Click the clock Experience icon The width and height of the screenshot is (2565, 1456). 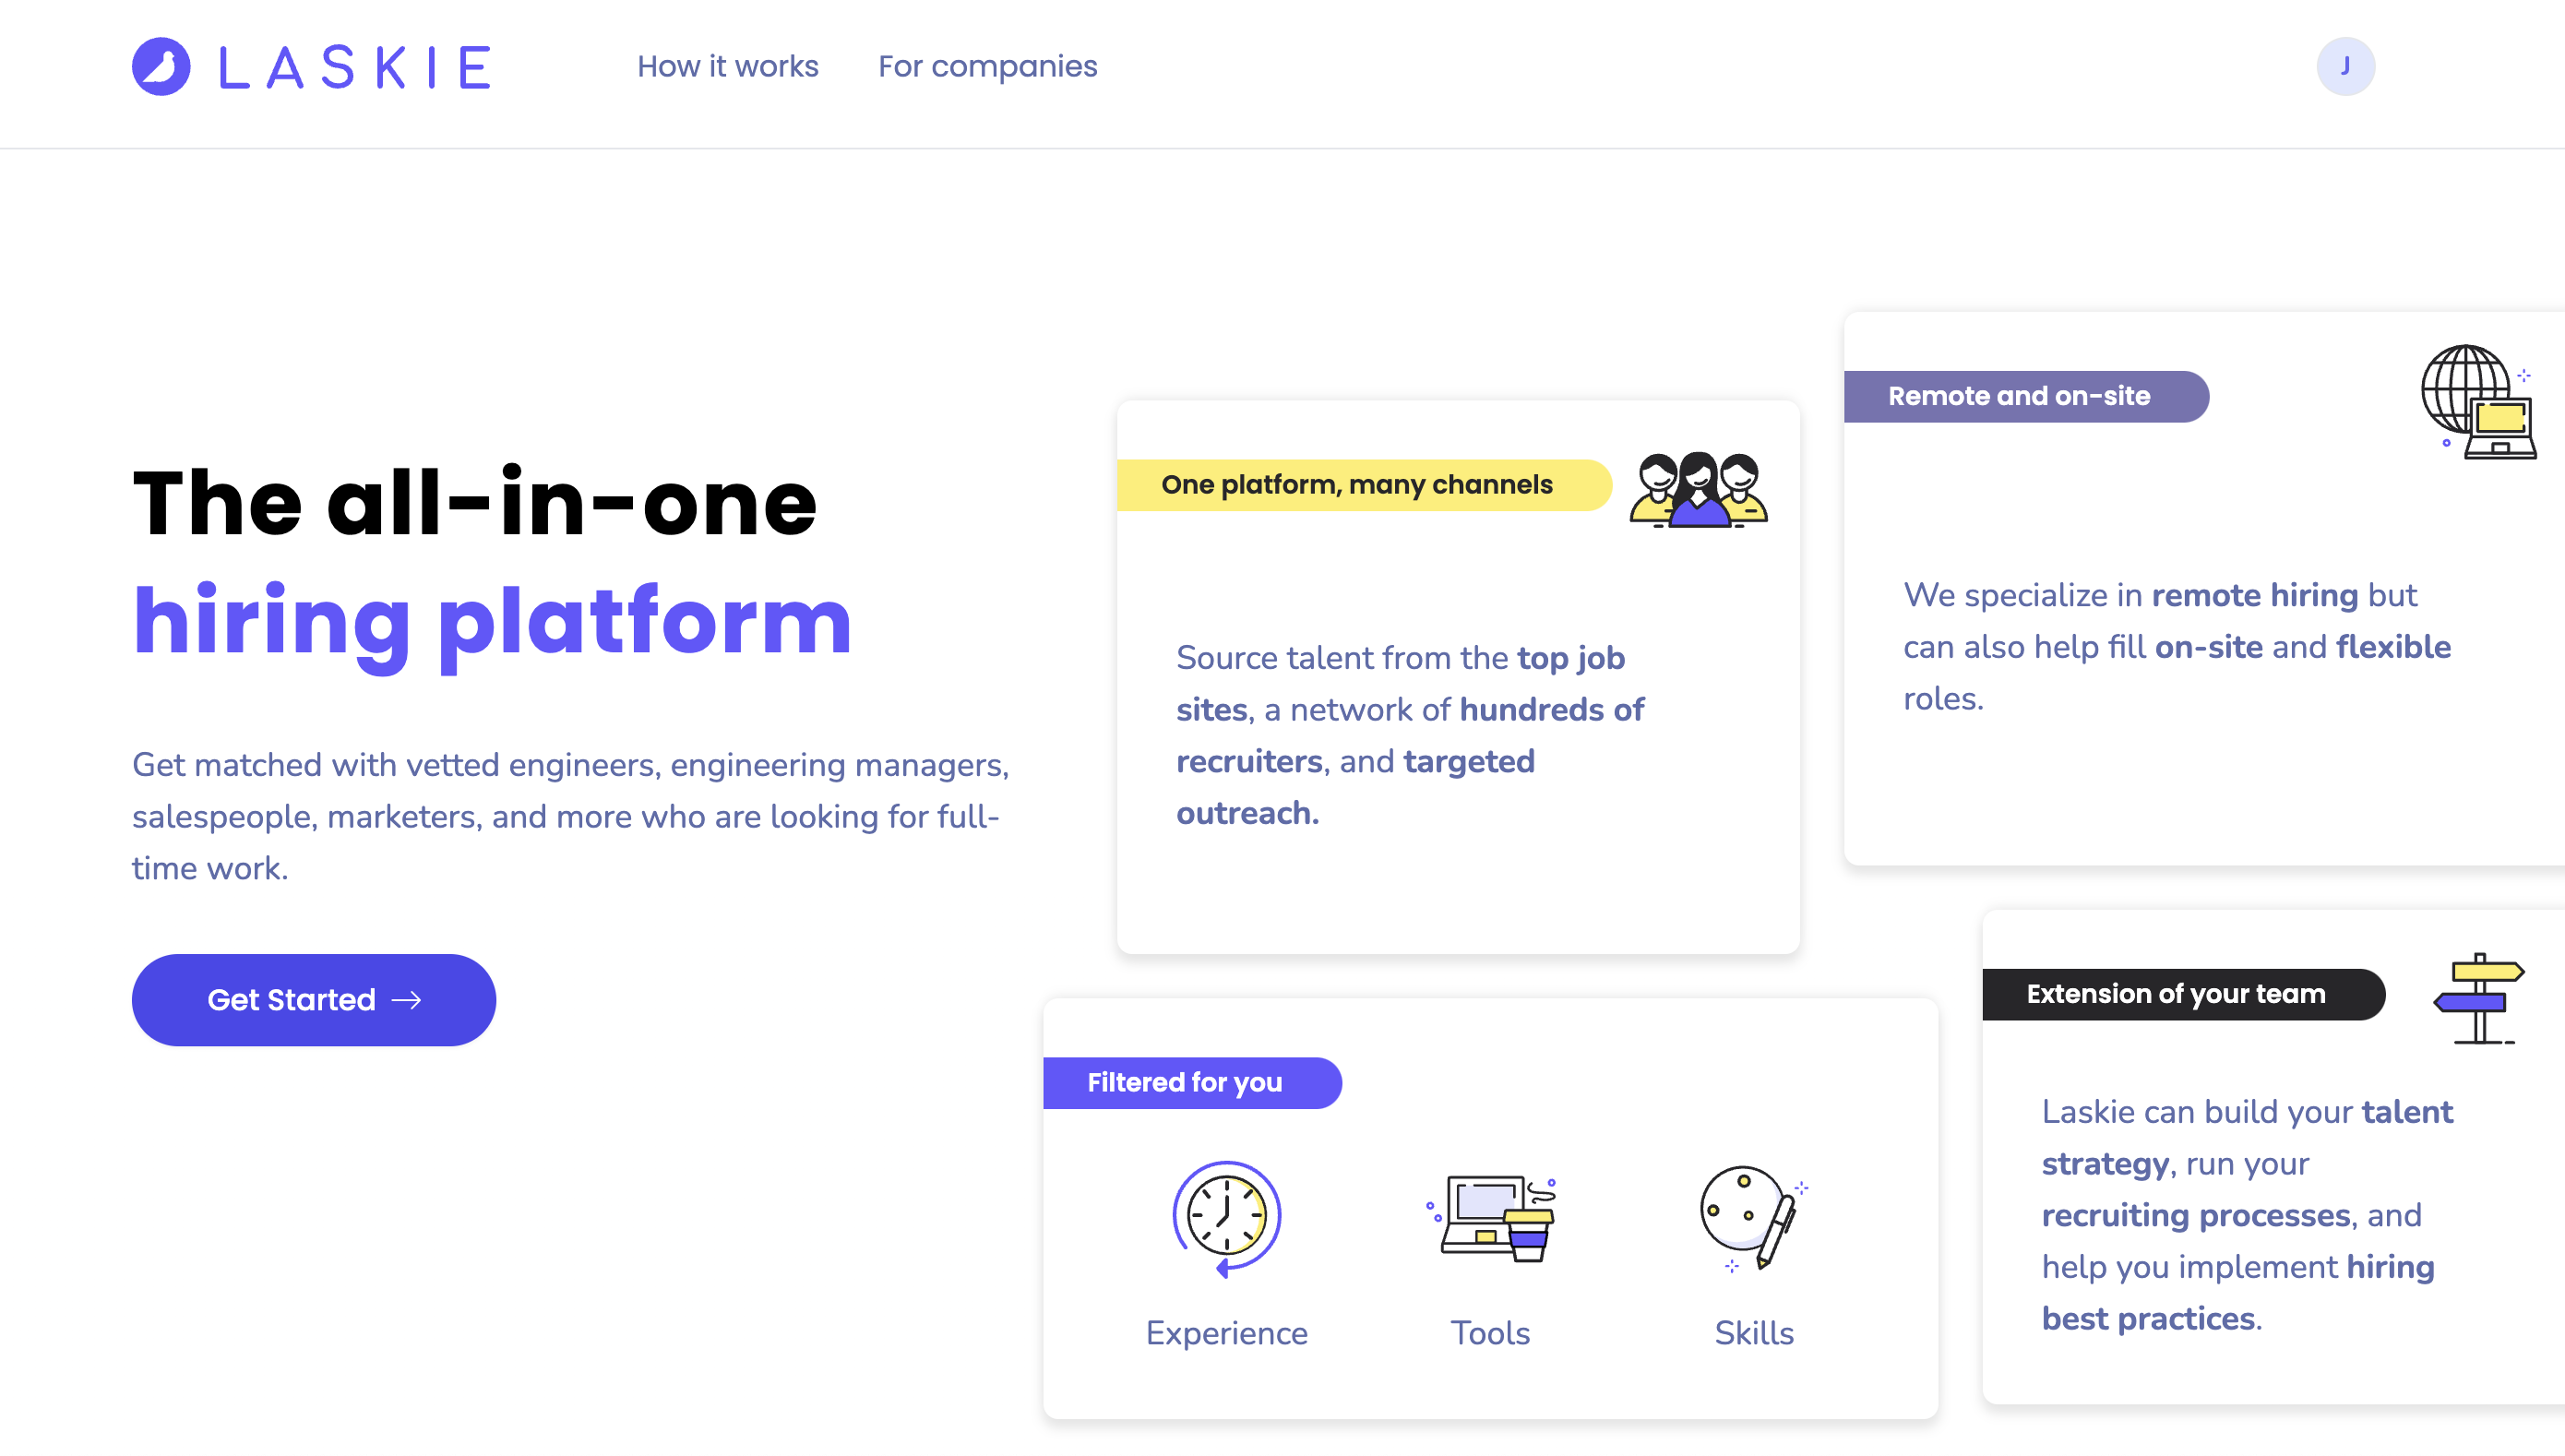click(x=1226, y=1220)
